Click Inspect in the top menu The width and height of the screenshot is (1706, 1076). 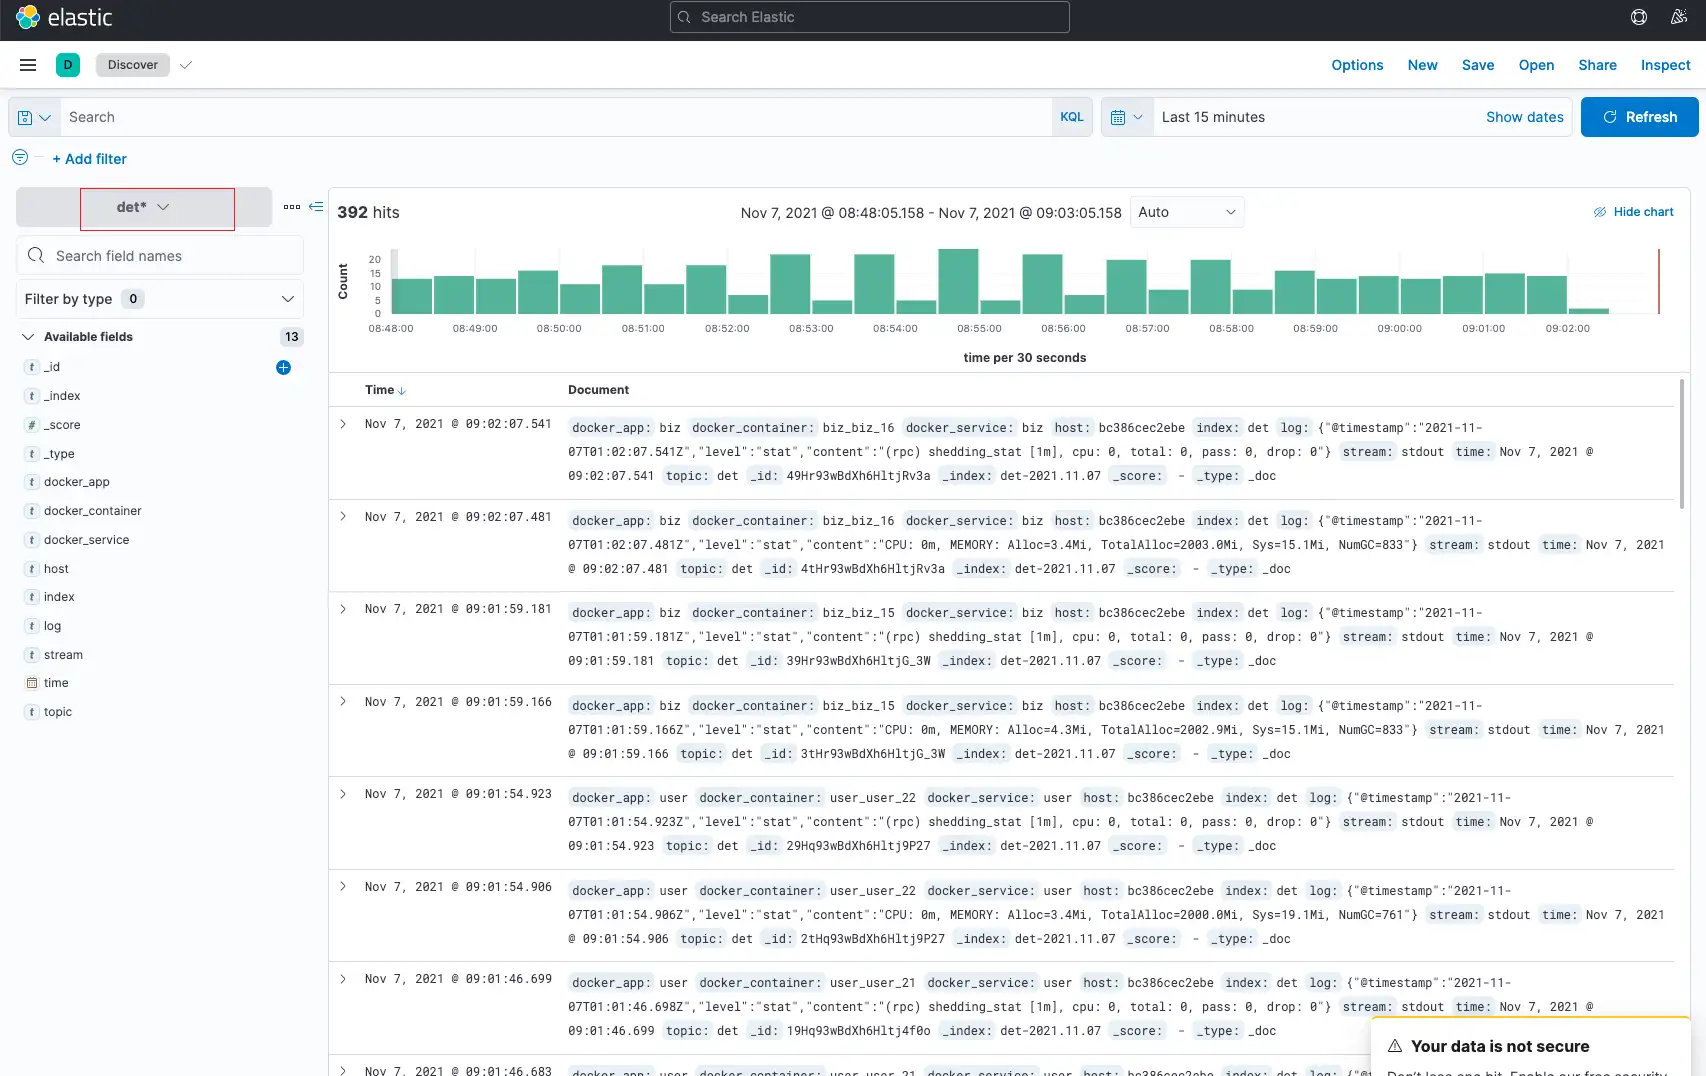(1665, 65)
